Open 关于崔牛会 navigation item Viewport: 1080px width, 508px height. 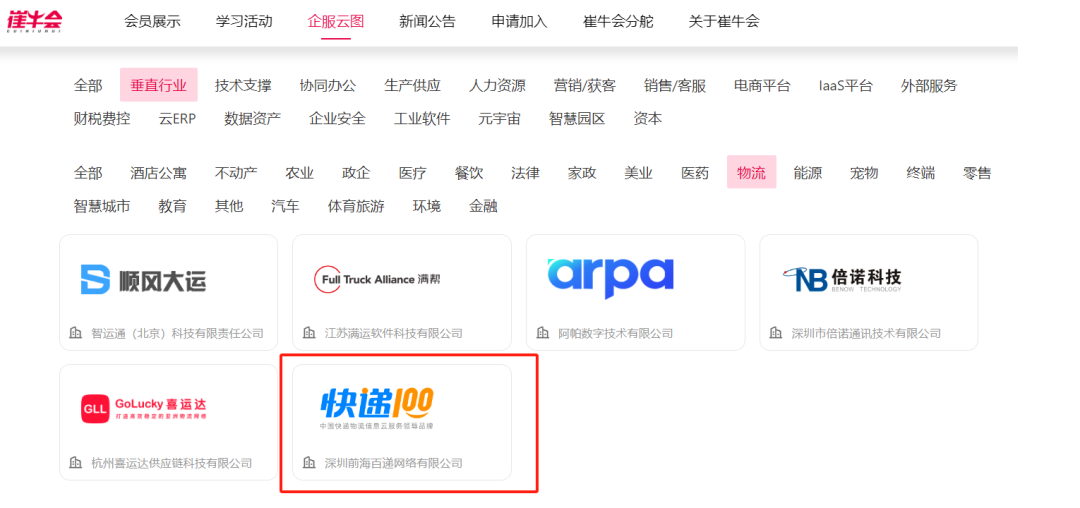[724, 21]
